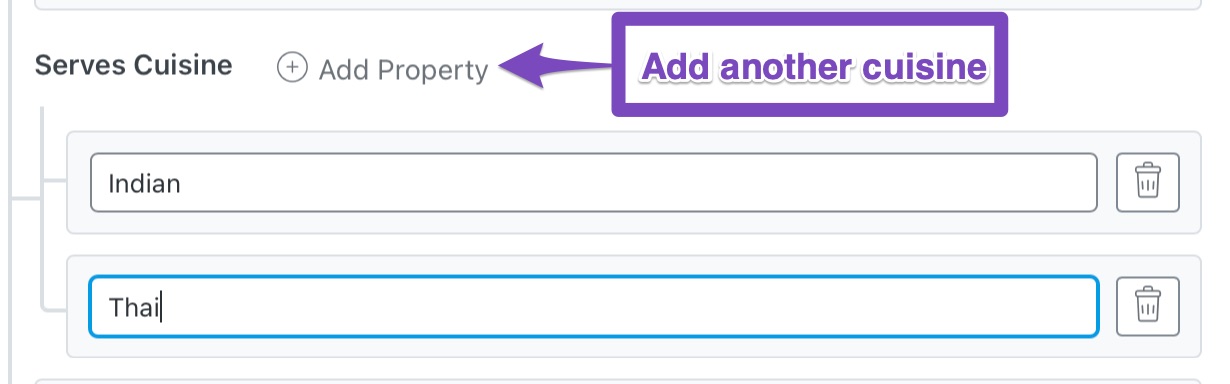Click the "Add another cuisine" purple callout

point(809,65)
